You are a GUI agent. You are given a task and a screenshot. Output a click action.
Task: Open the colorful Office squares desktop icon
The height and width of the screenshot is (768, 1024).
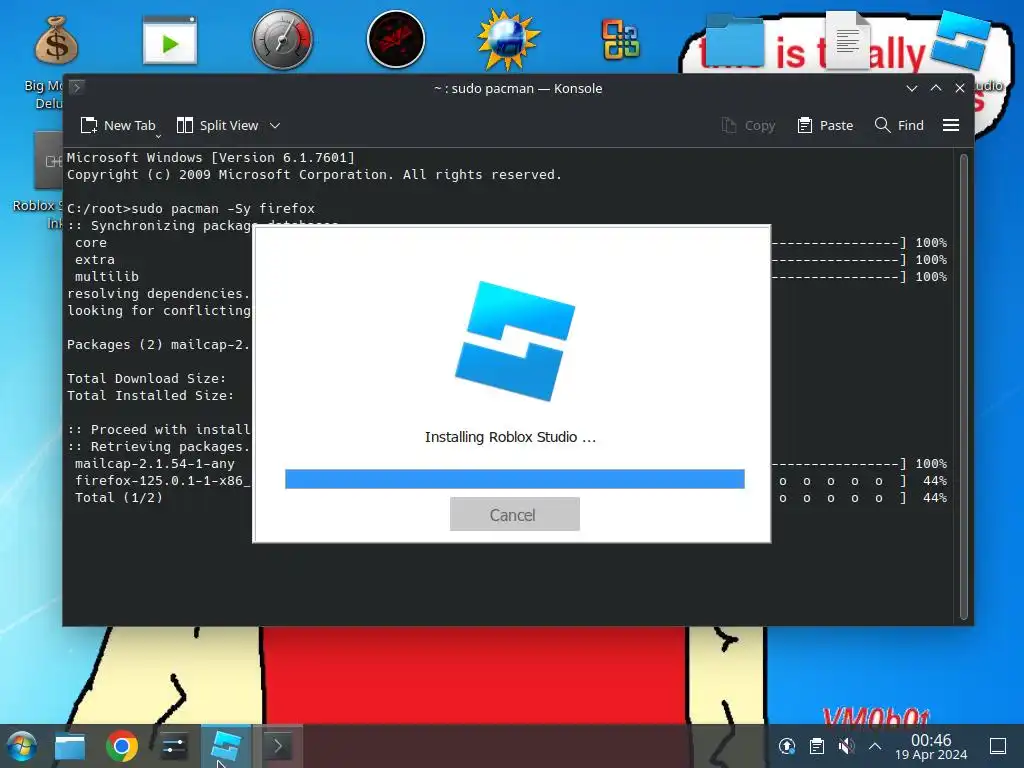point(620,40)
